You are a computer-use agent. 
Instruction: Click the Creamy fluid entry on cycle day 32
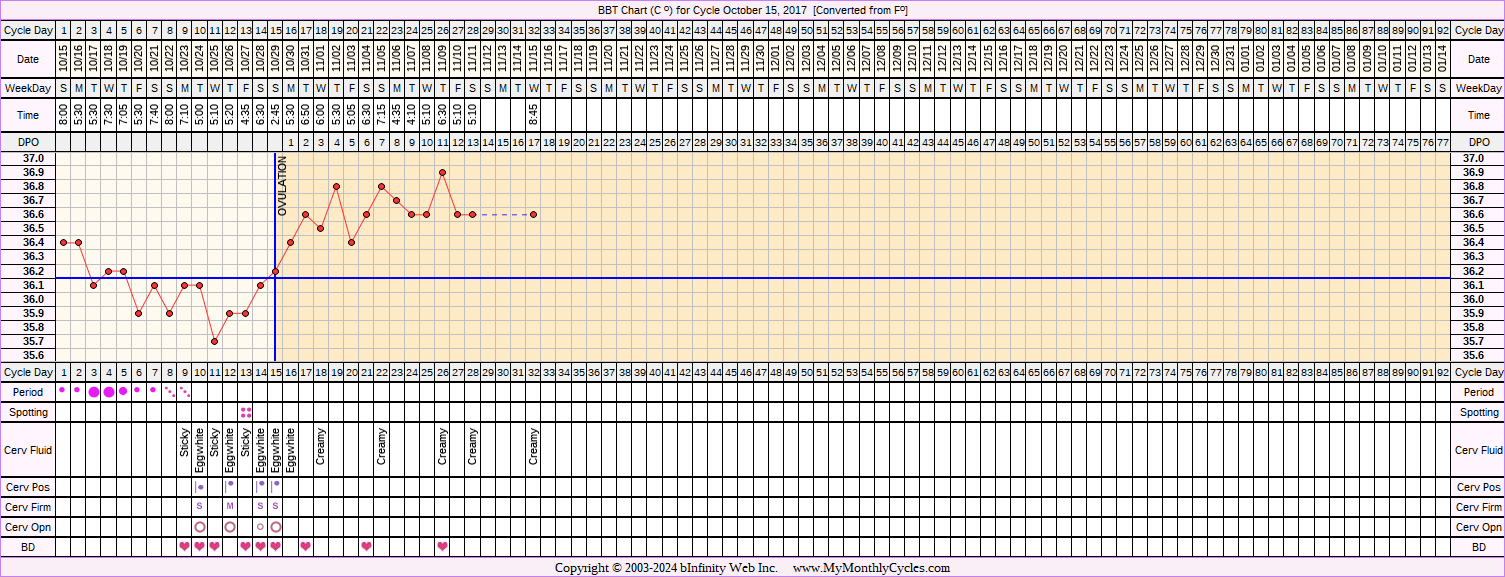pos(533,447)
